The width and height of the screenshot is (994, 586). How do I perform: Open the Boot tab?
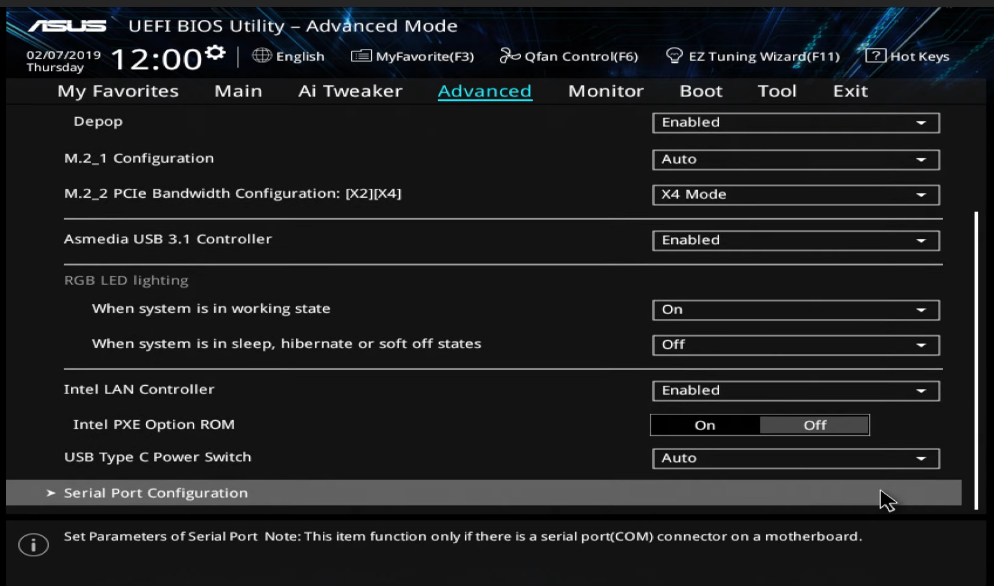700,91
